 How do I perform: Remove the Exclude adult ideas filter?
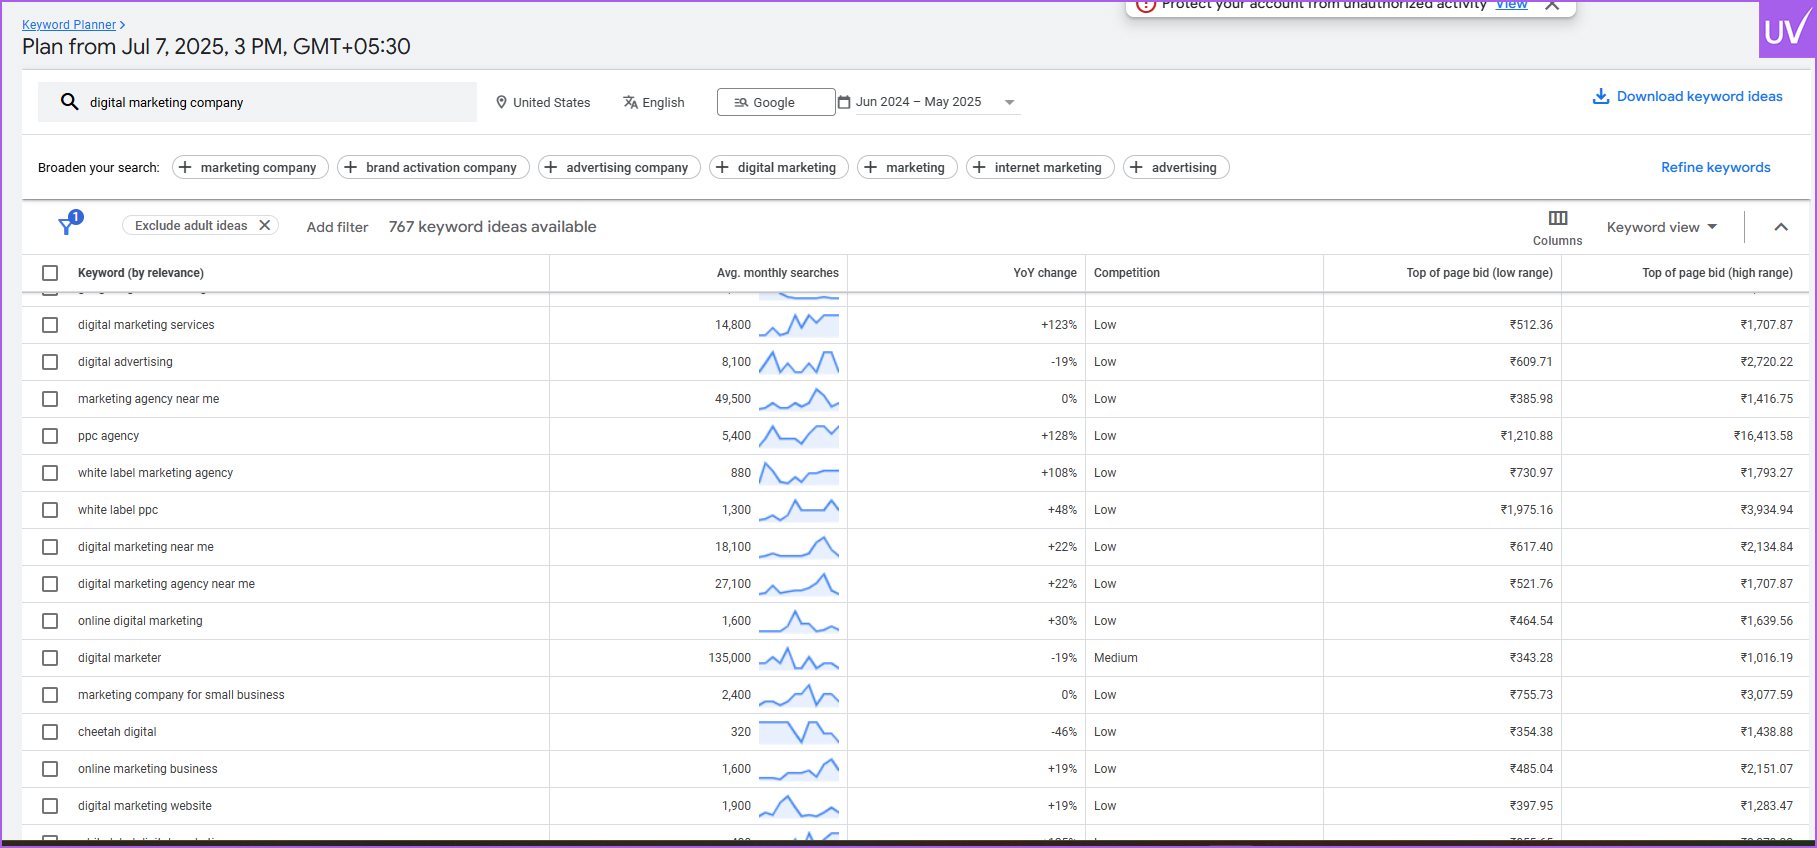pyautogui.click(x=265, y=225)
